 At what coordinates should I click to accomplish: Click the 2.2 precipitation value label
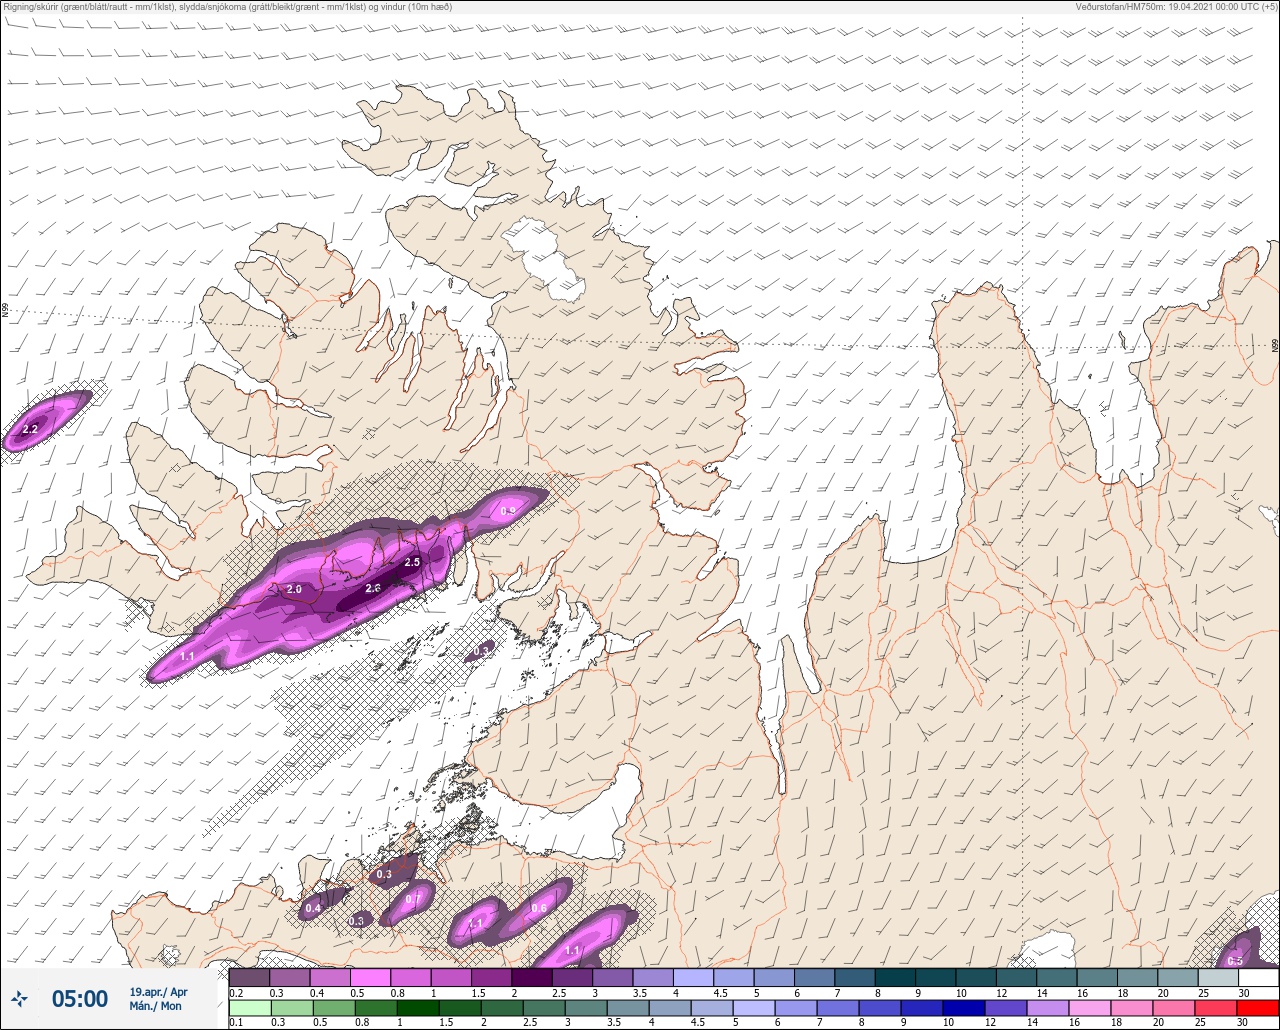[x=30, y=429]
